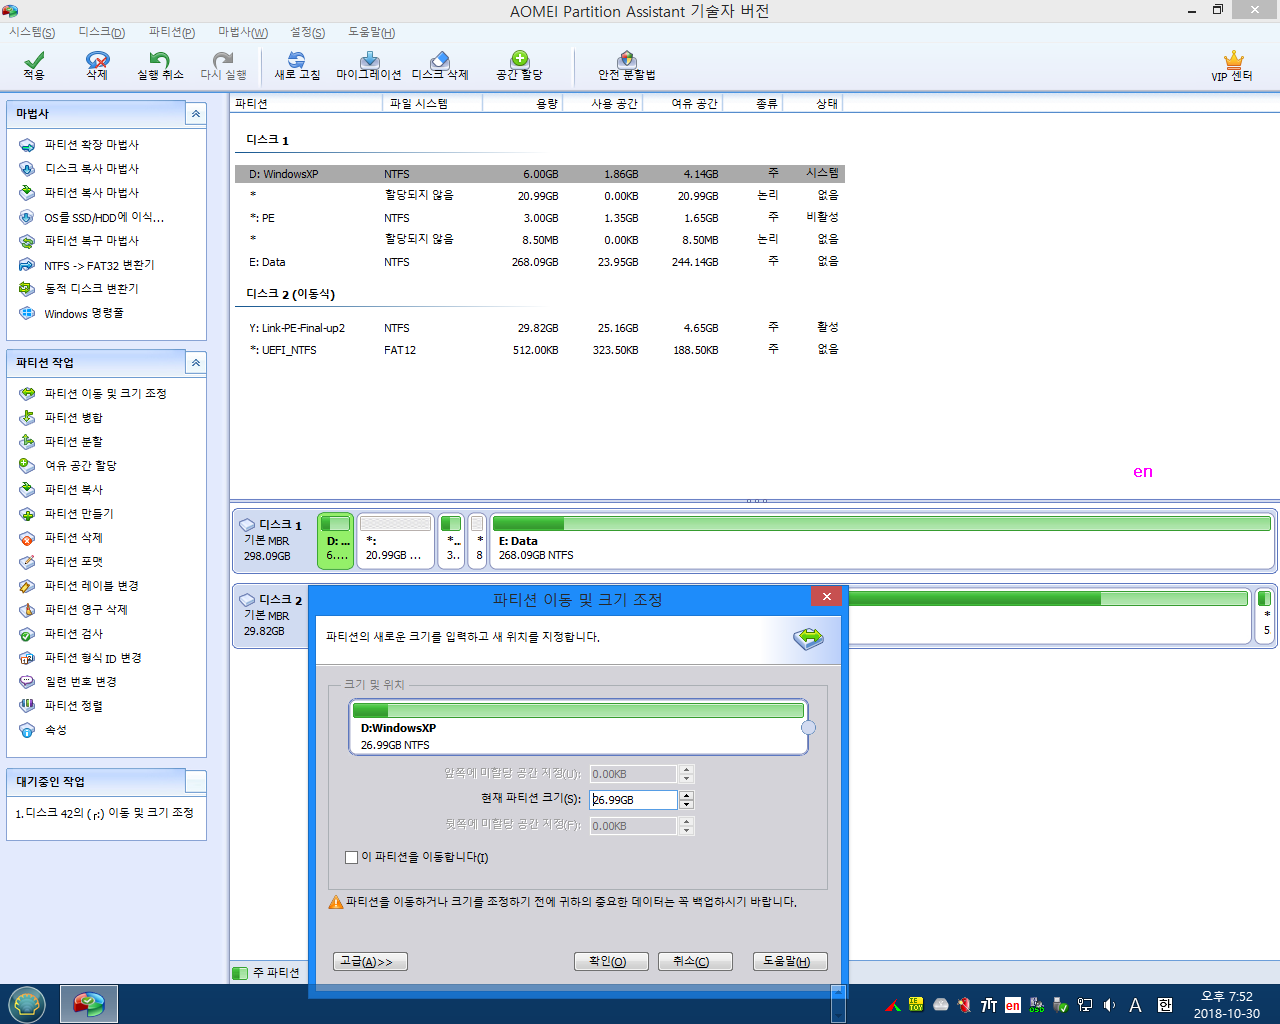Select the E: Data partition block in disk map
Image resolution: width=1280 pixels, height=1024 pixels.
pyautogui.click(x=882, y=540)
